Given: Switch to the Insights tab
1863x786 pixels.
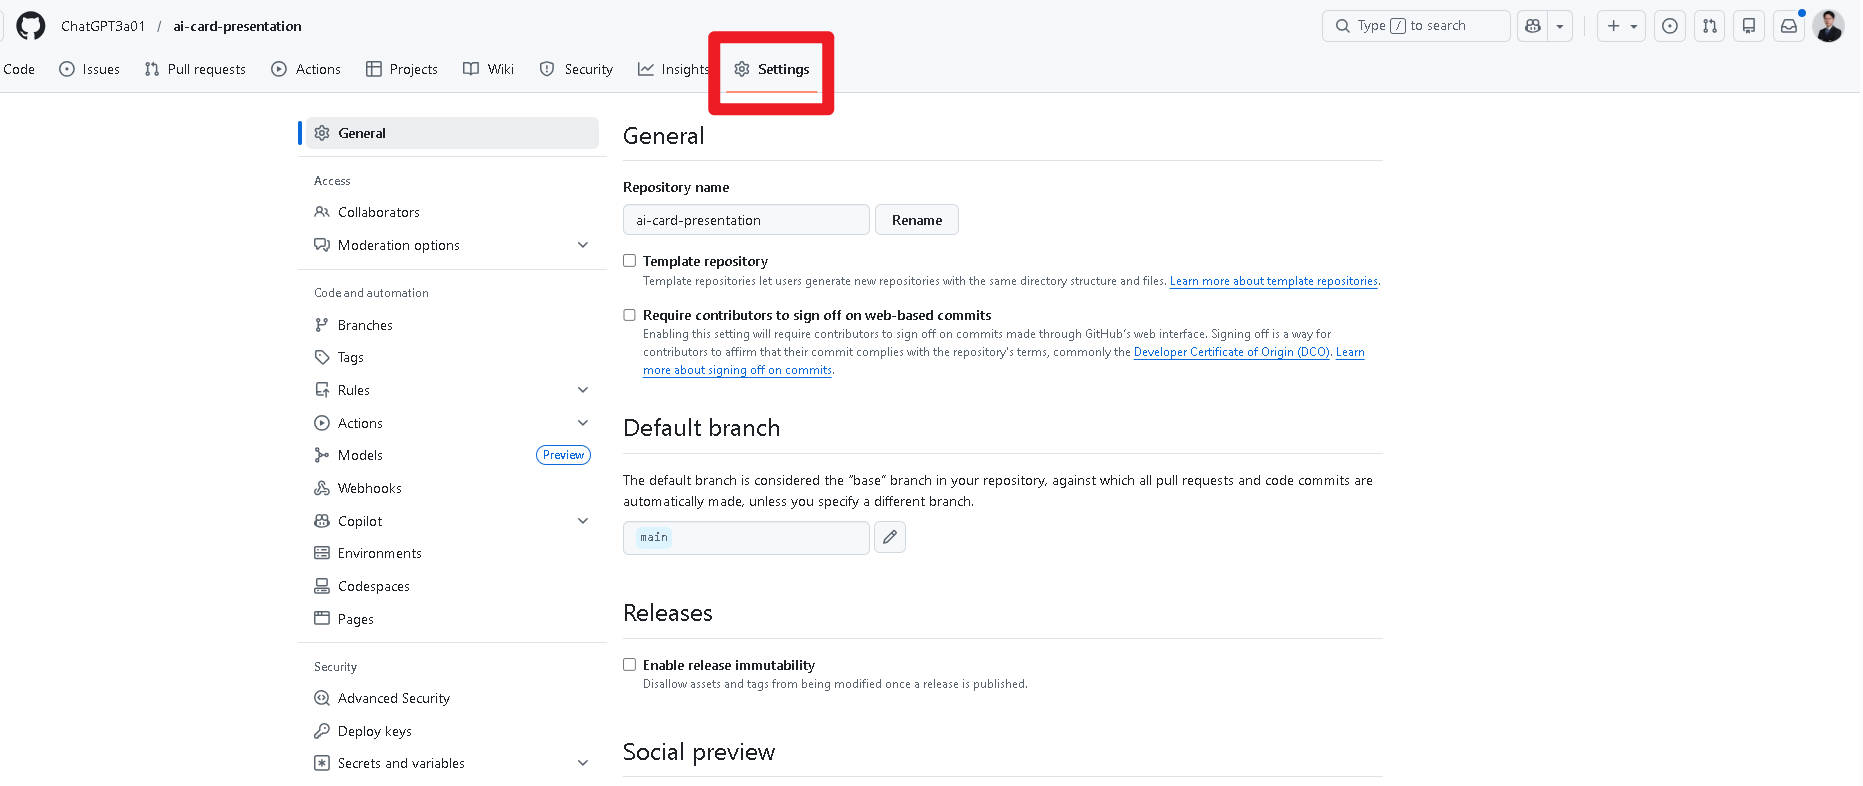Looking at the screenshot, I should coord(673,69).
